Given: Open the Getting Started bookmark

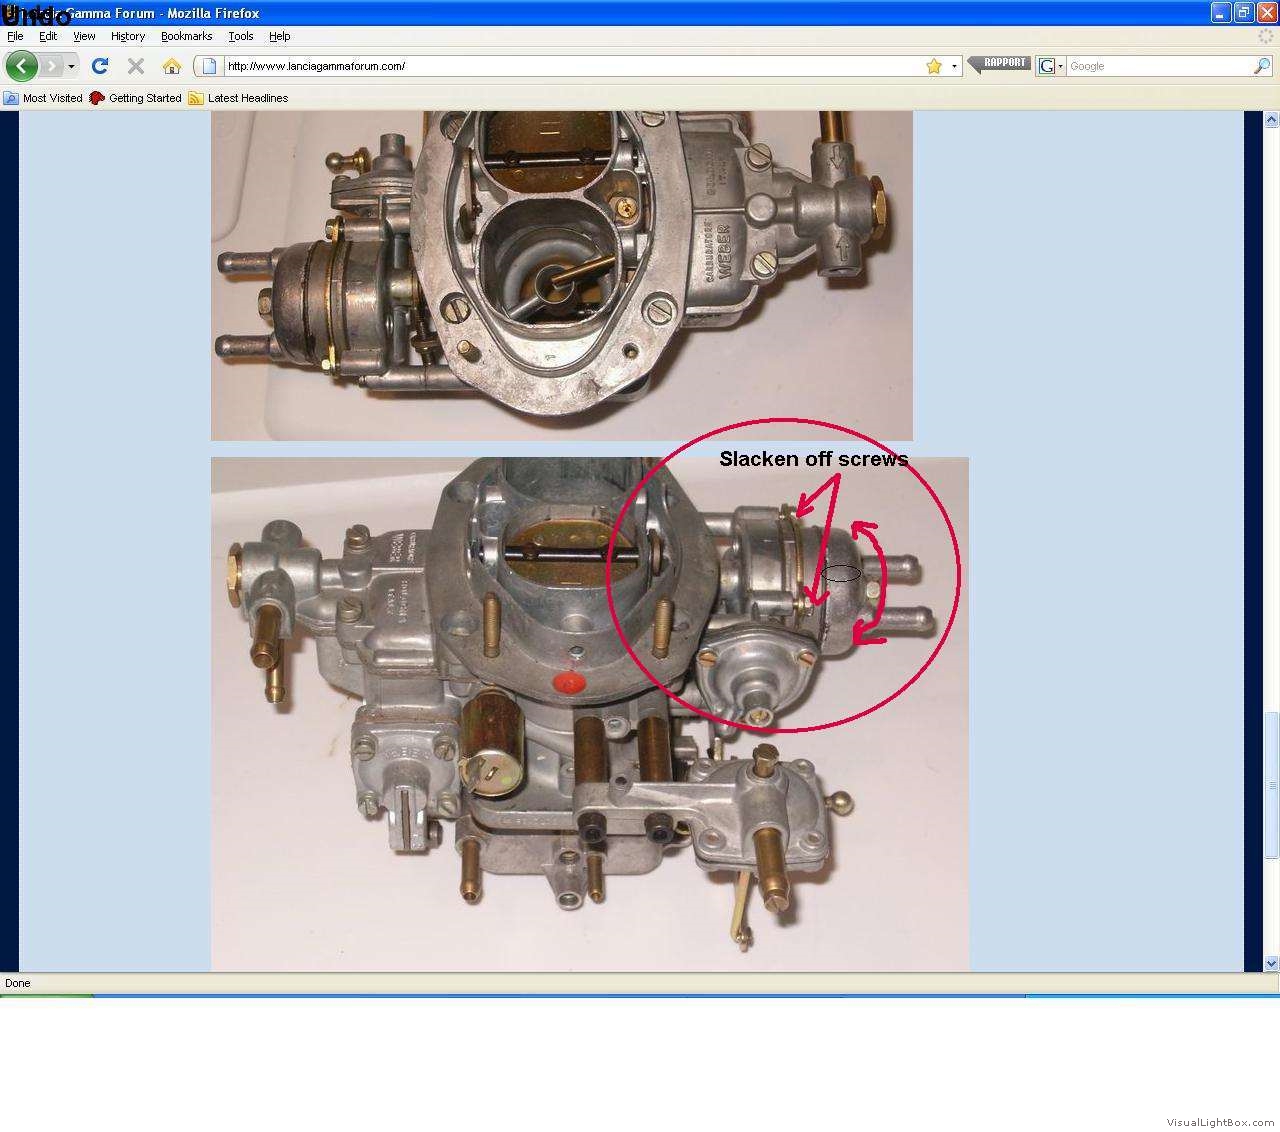Looking at the screenshot, I should tap(136, 98).
